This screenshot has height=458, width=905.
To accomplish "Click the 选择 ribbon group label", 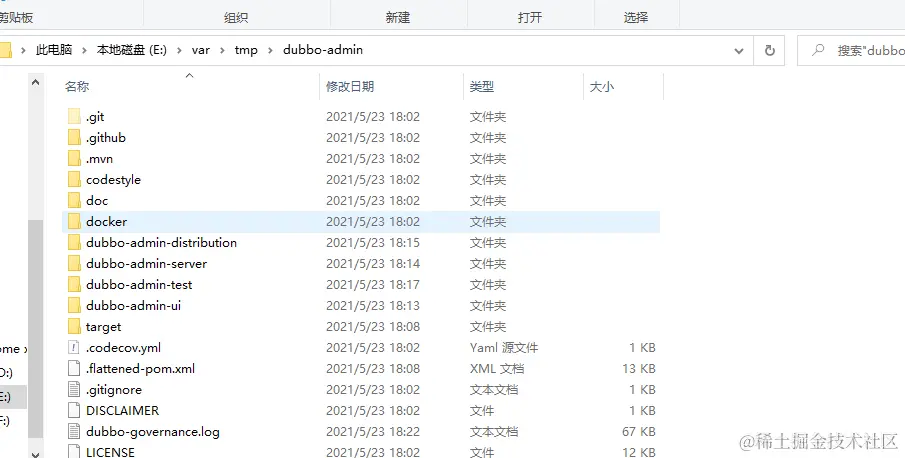I will 636,18.
